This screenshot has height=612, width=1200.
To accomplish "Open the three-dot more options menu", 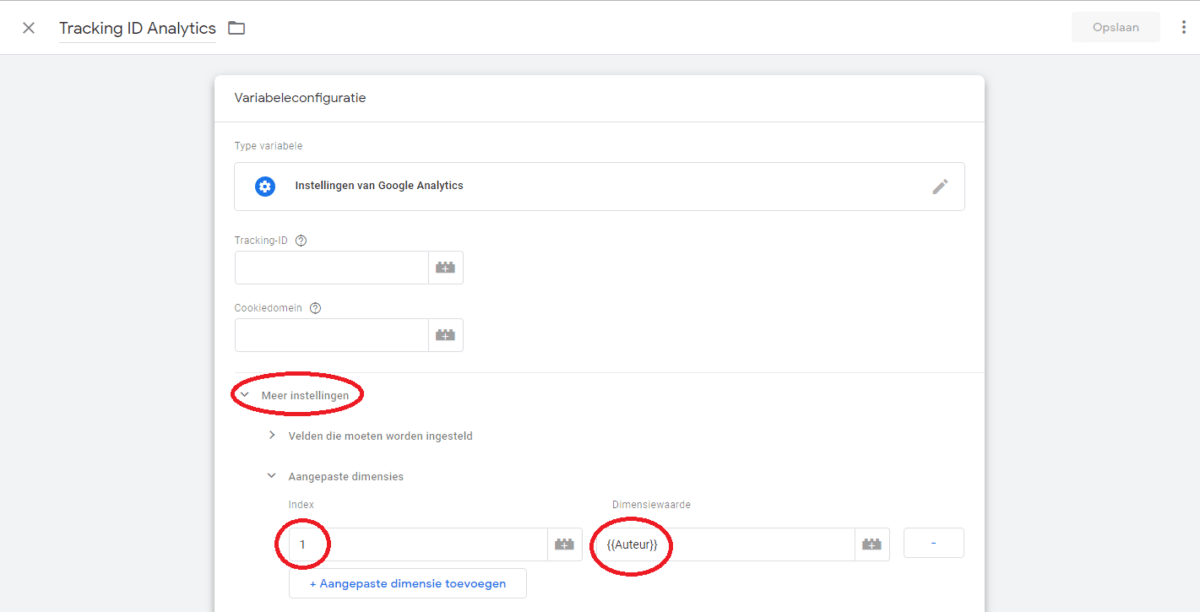I will 1184,27.
